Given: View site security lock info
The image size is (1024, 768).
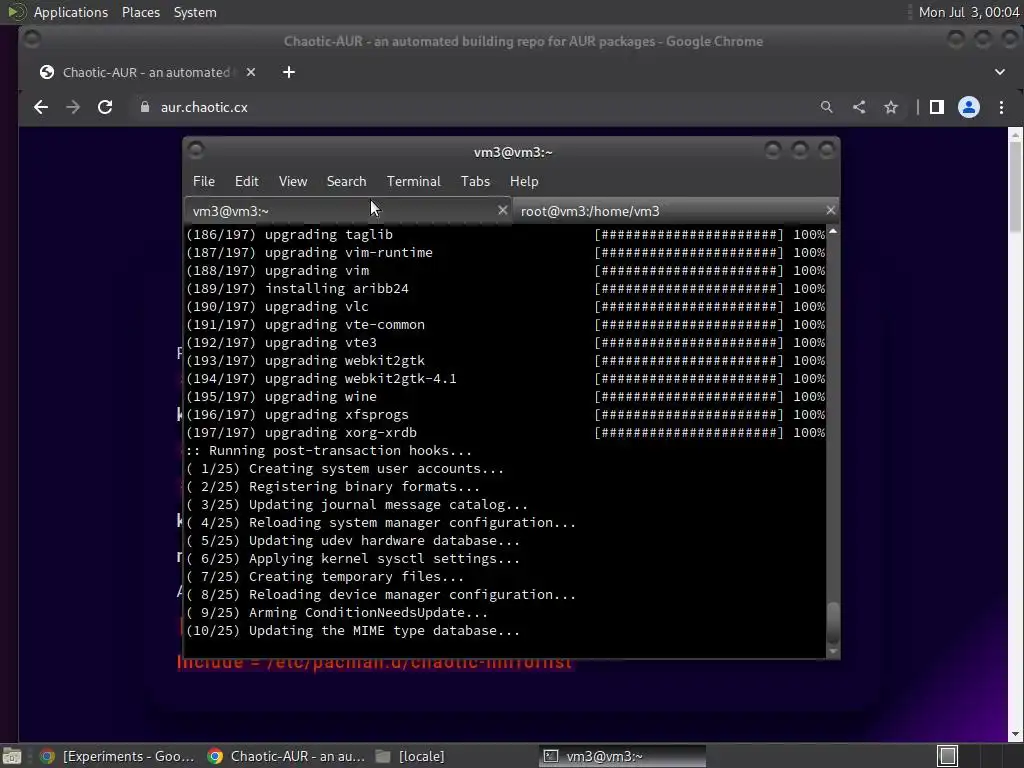Looking at the screenshot, I should [x=145, y=107].
